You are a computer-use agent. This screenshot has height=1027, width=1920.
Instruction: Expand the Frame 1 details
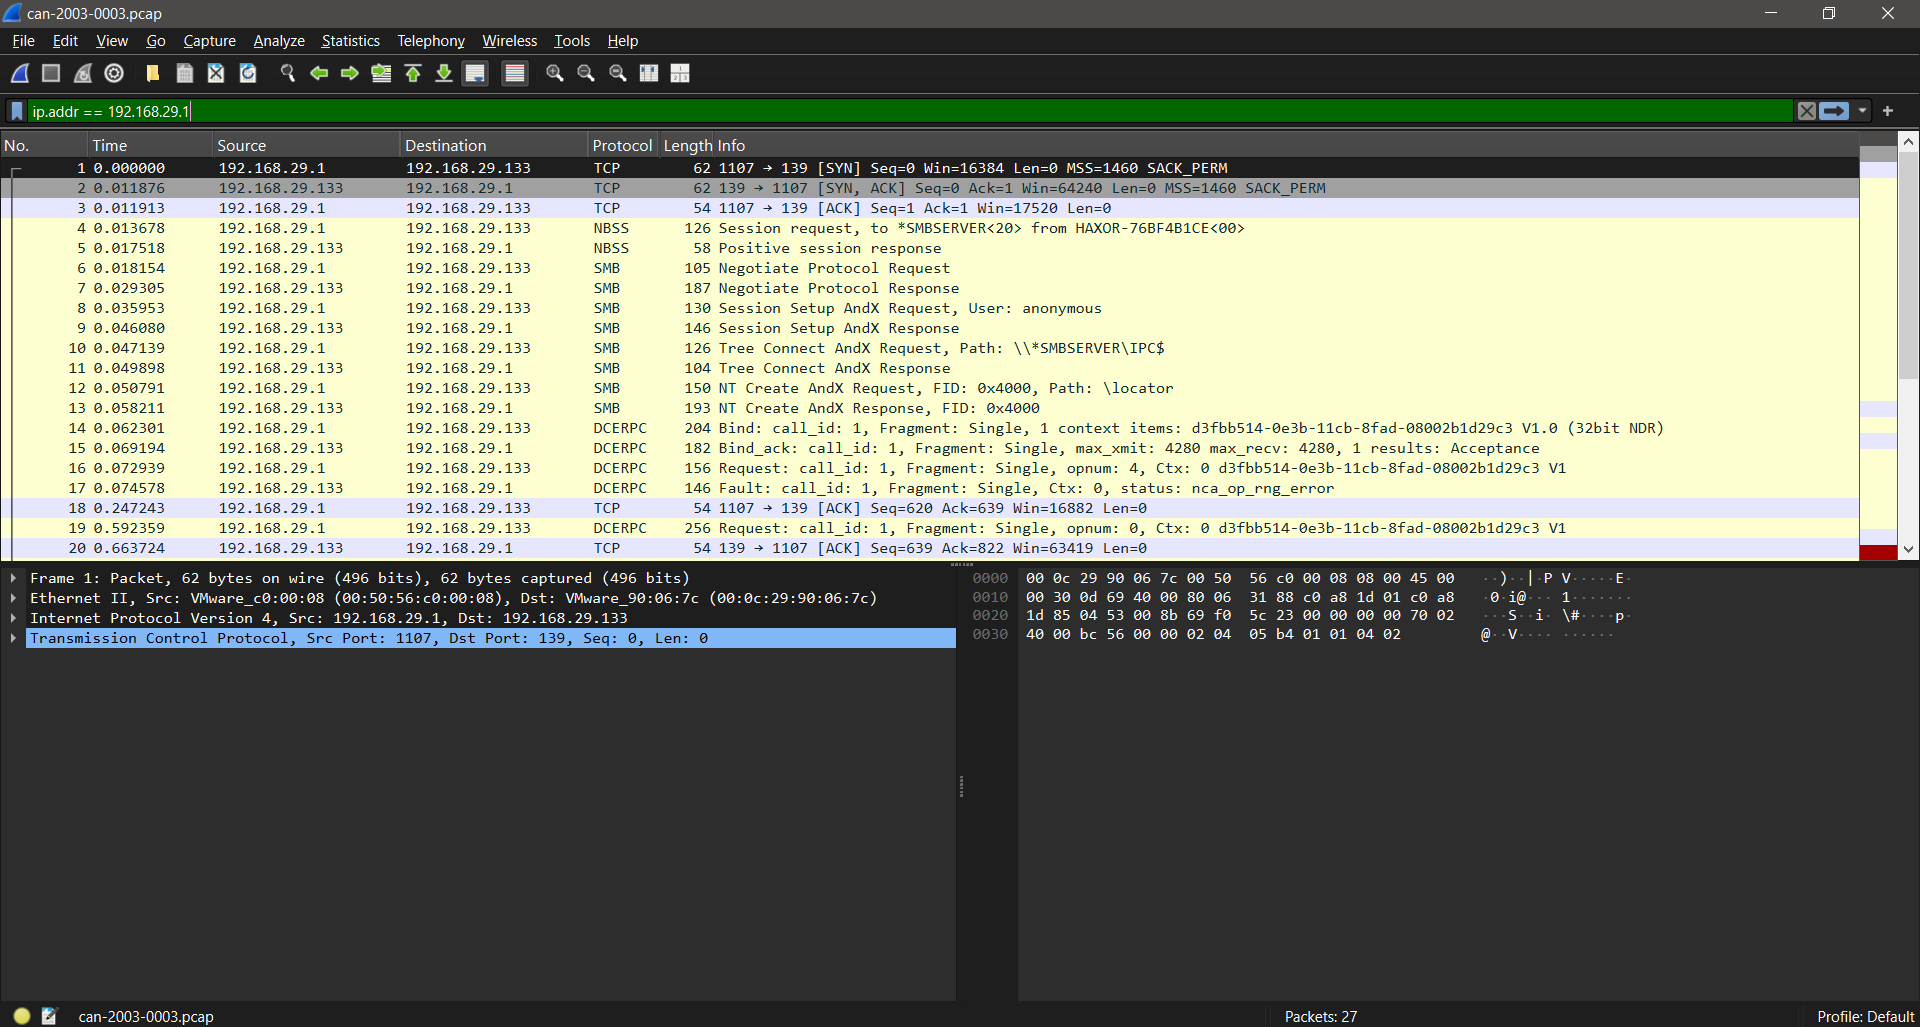click(13, 578)
